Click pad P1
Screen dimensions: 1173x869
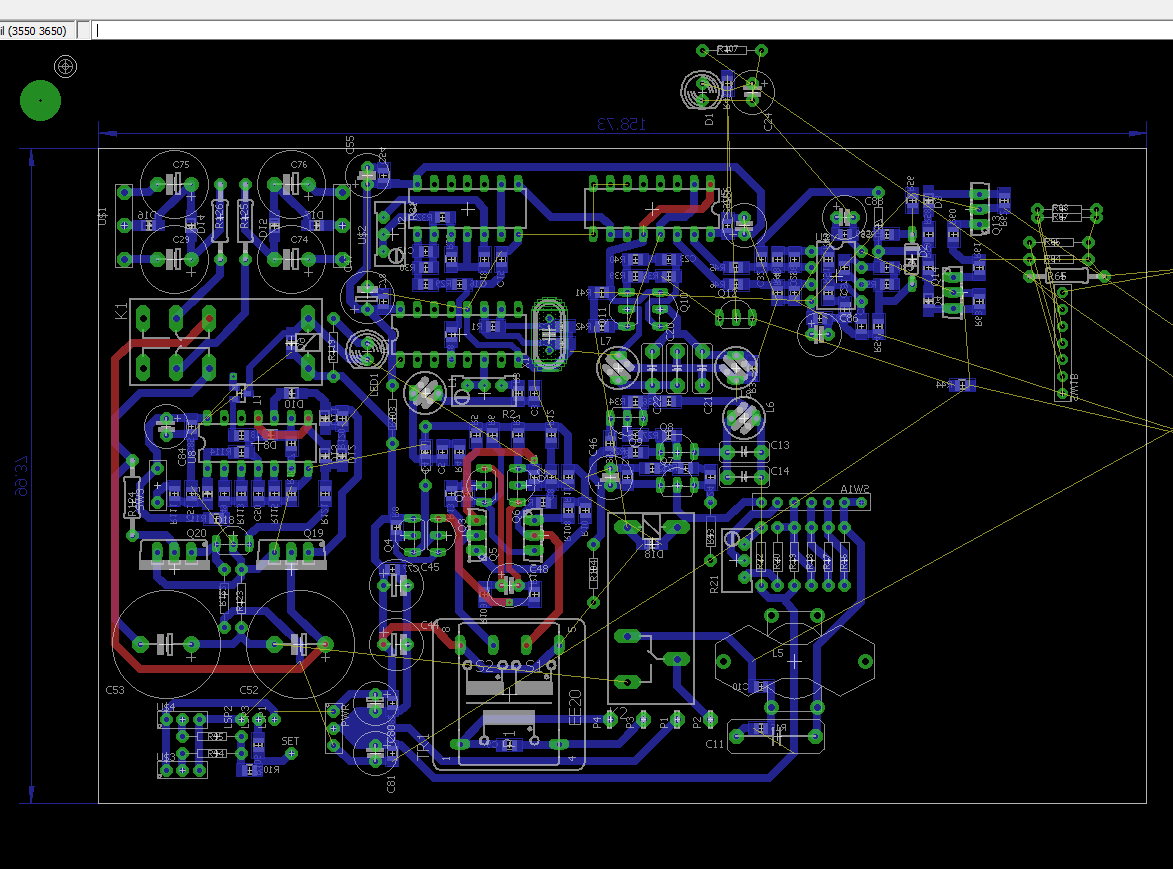[677, 720]
